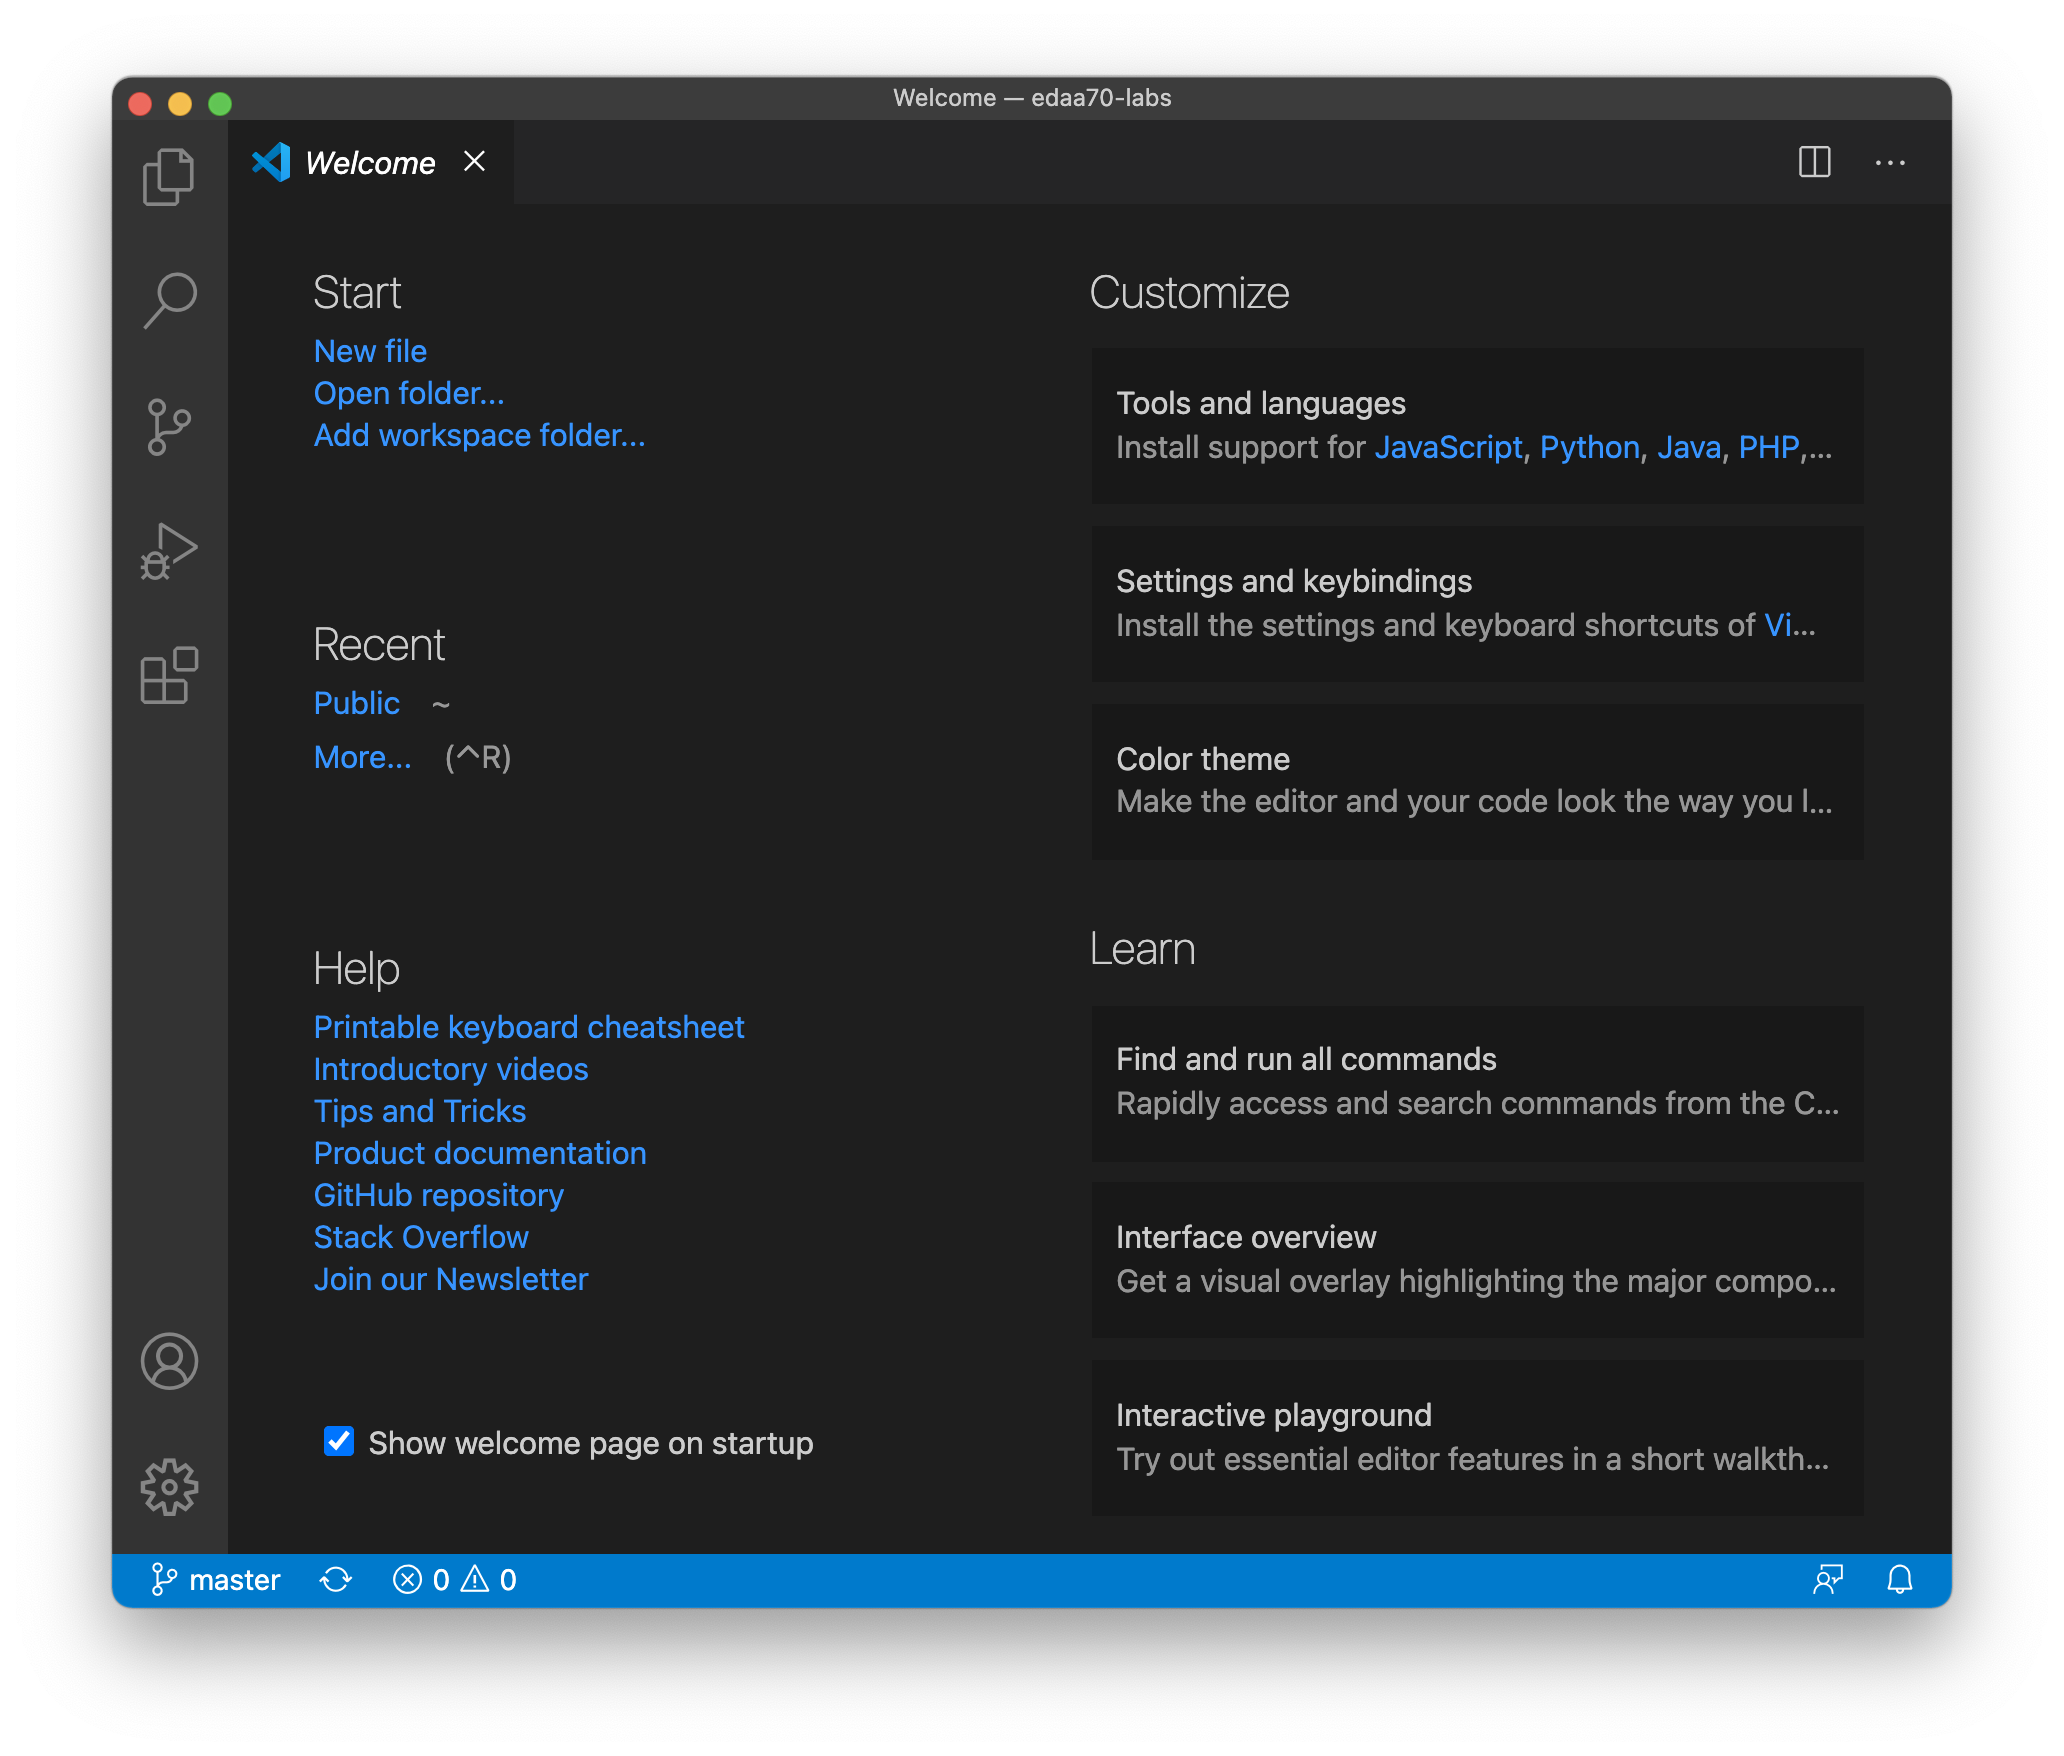Open the feedback icon in status bar
The image size is (2064, 1756).
1828,1580
